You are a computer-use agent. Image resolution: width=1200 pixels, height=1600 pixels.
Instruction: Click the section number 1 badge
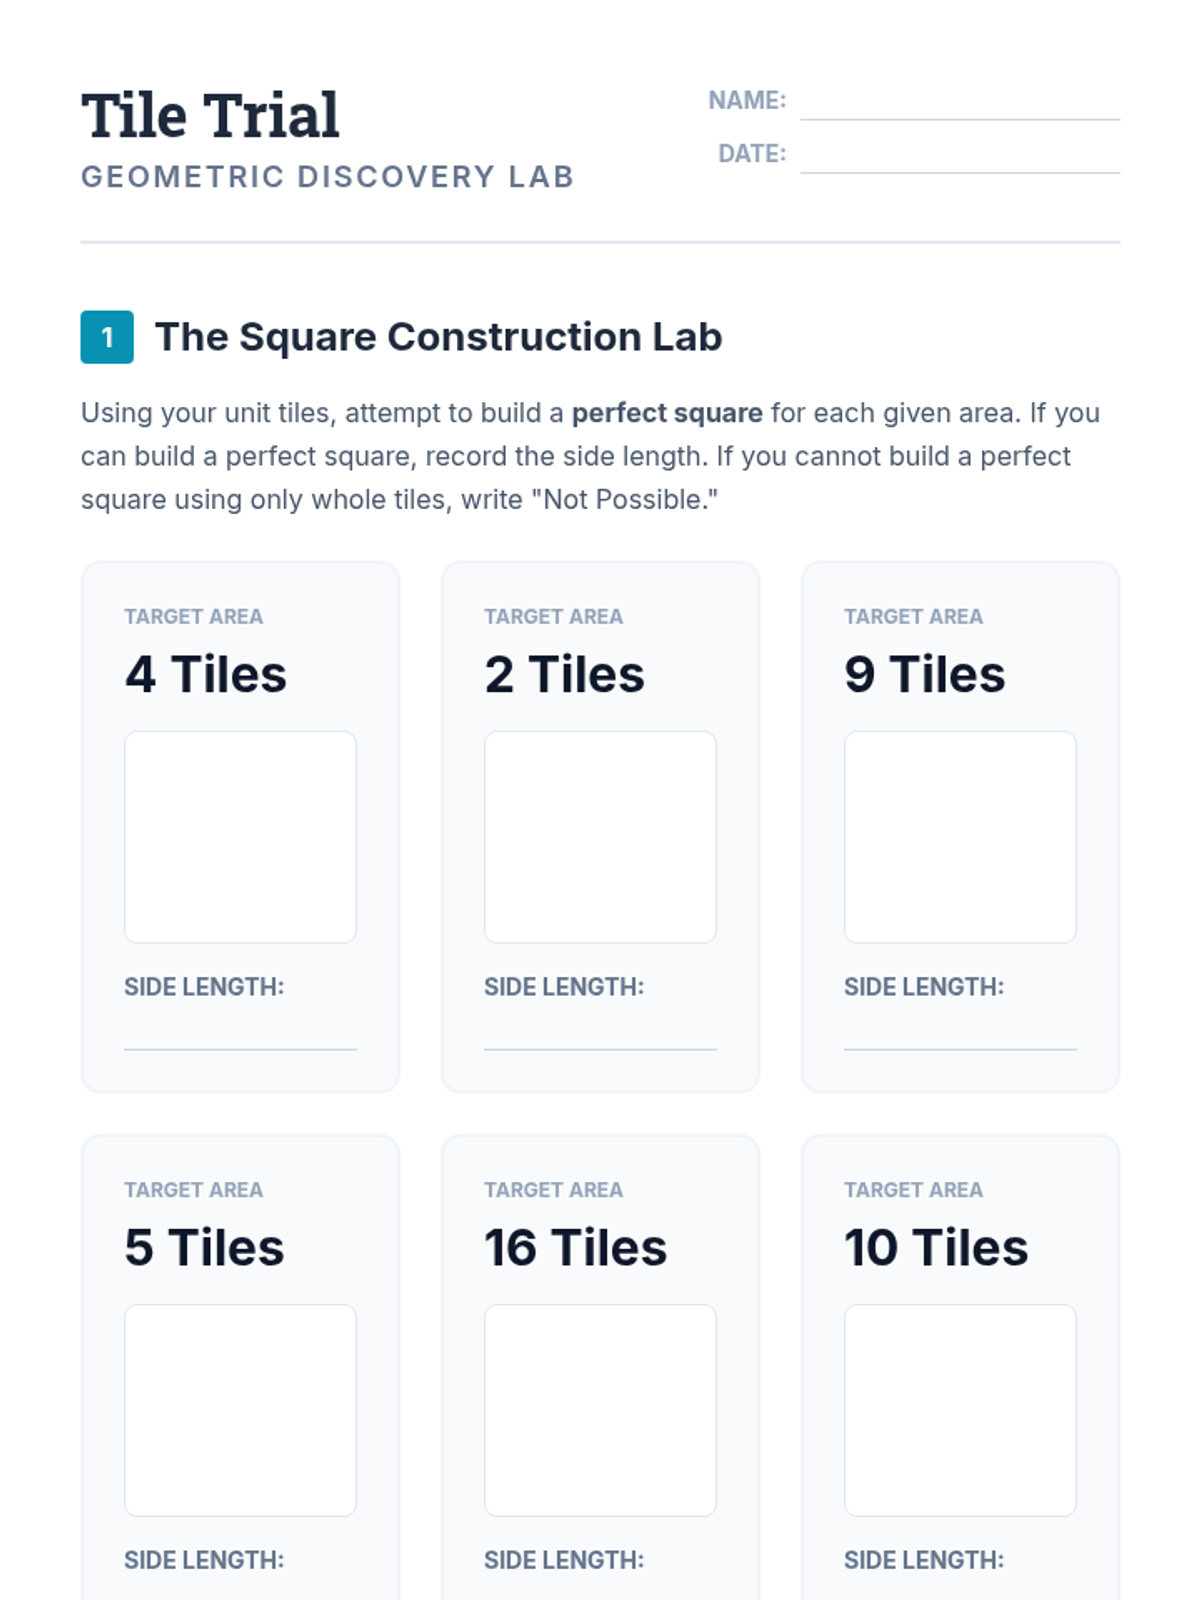pyautogui.click(x=107, y=337)
